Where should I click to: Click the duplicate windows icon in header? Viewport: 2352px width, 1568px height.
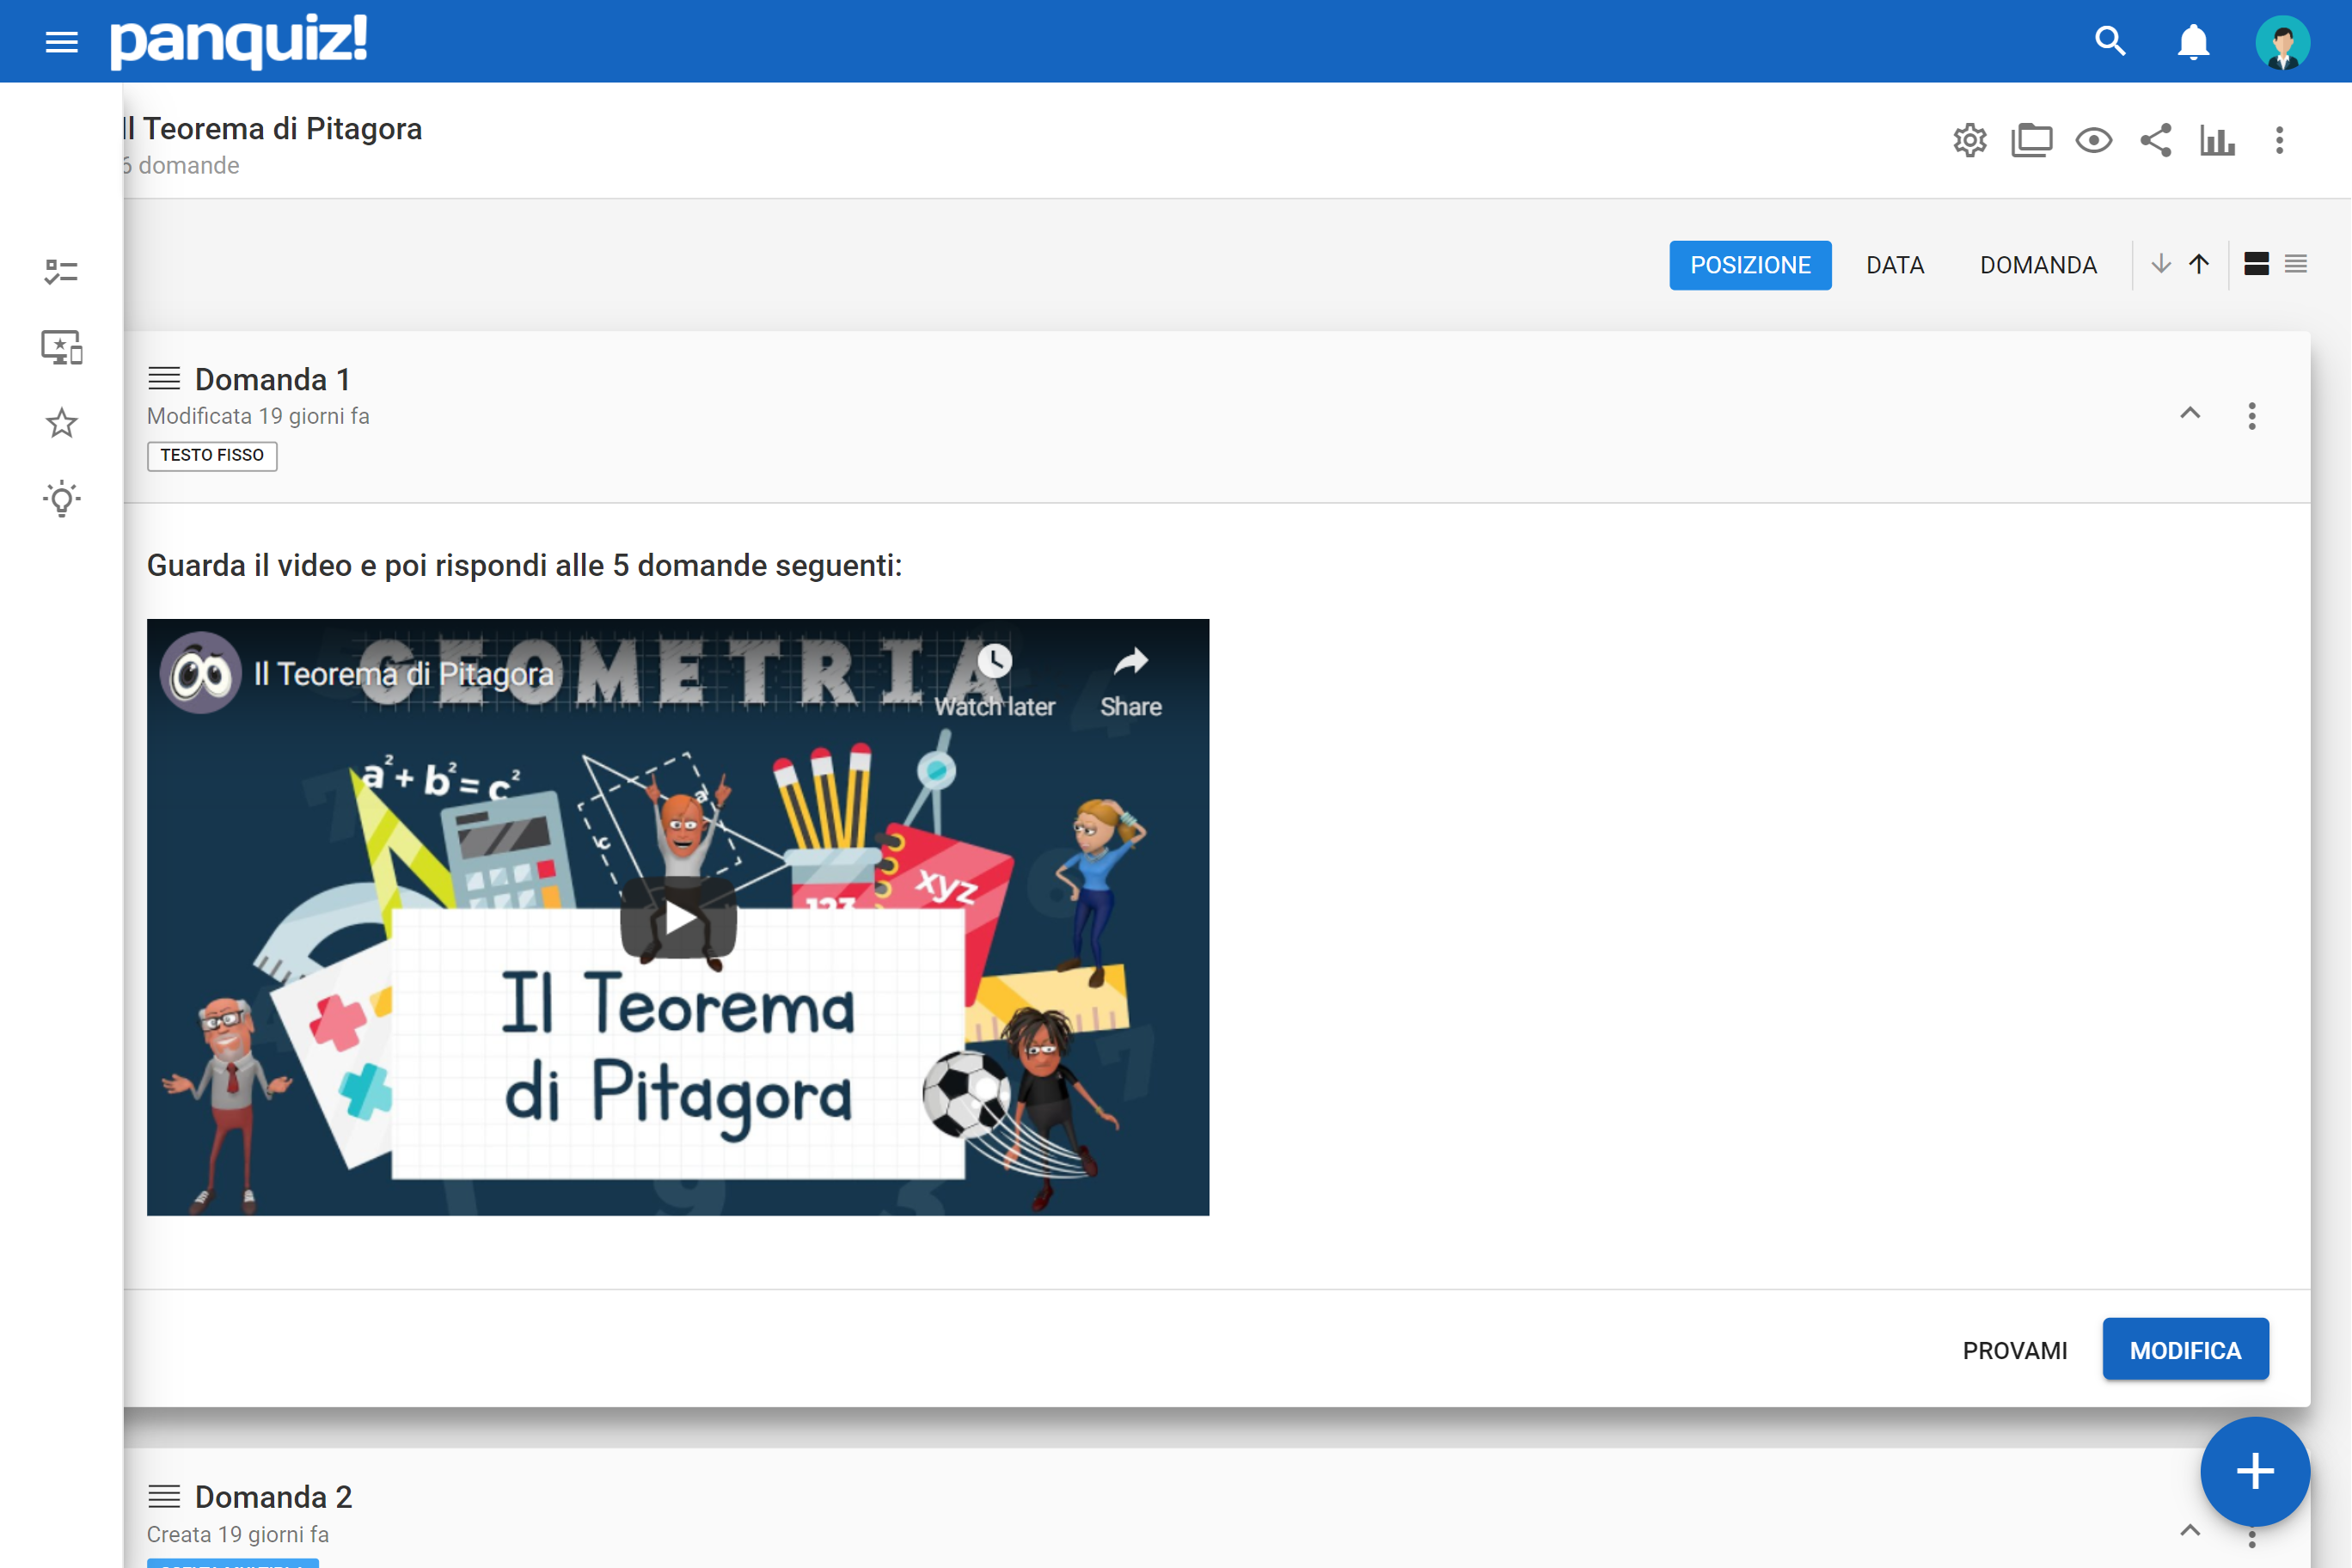(x=2031, y=140)
